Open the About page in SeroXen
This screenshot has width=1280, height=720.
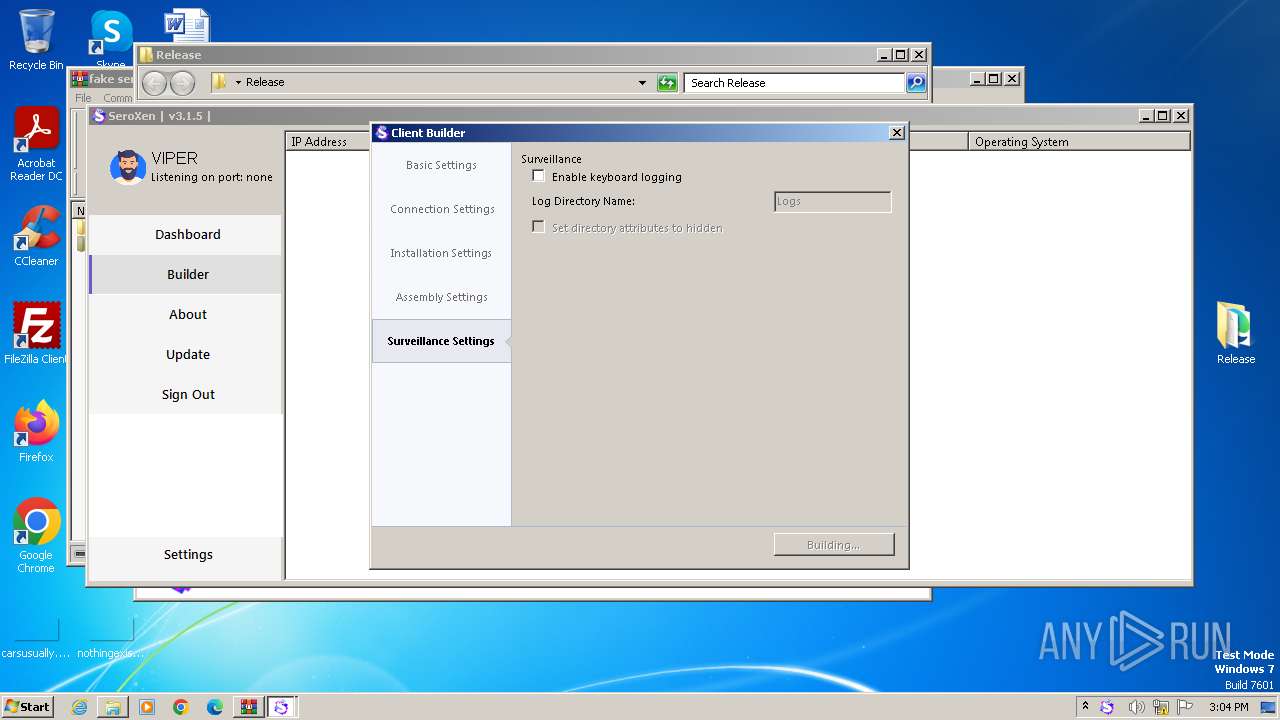tap(187, 314)
